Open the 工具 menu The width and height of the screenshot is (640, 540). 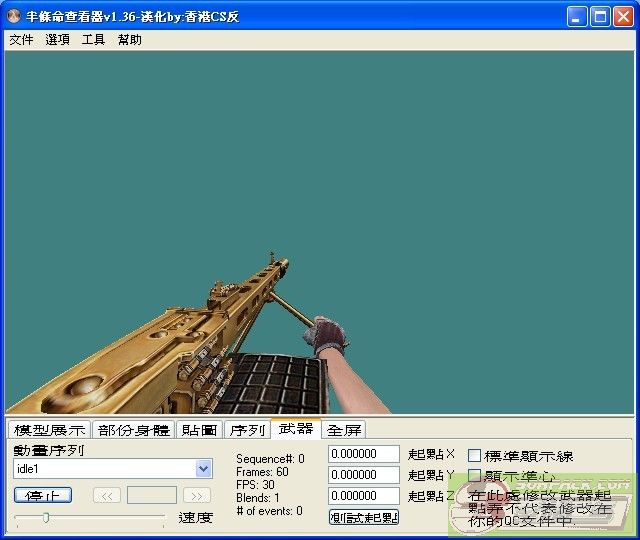tap(93, 40)
